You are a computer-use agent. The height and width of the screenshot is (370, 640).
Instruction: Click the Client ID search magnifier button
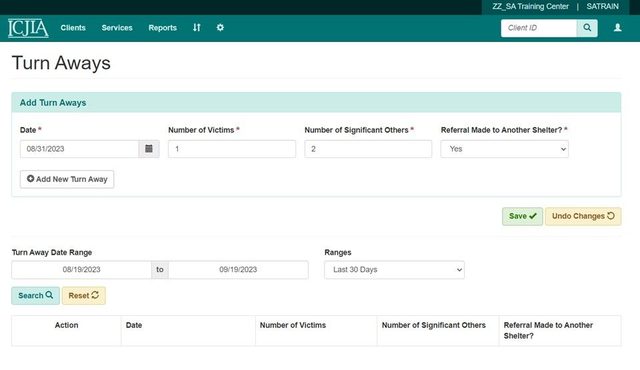coord(587,28)
